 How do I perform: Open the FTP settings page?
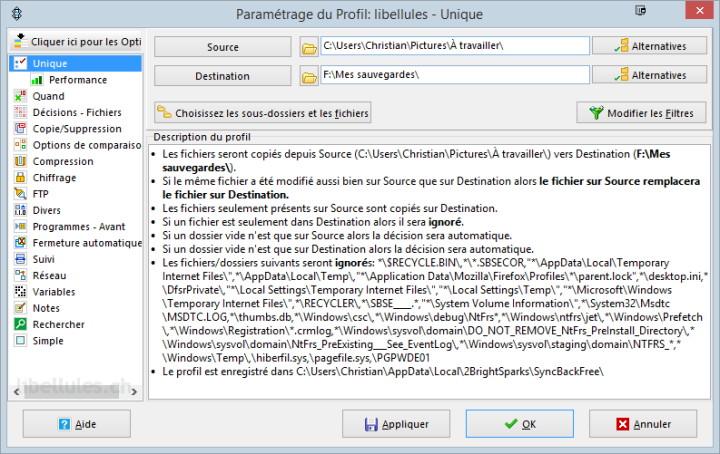[40, 194]
